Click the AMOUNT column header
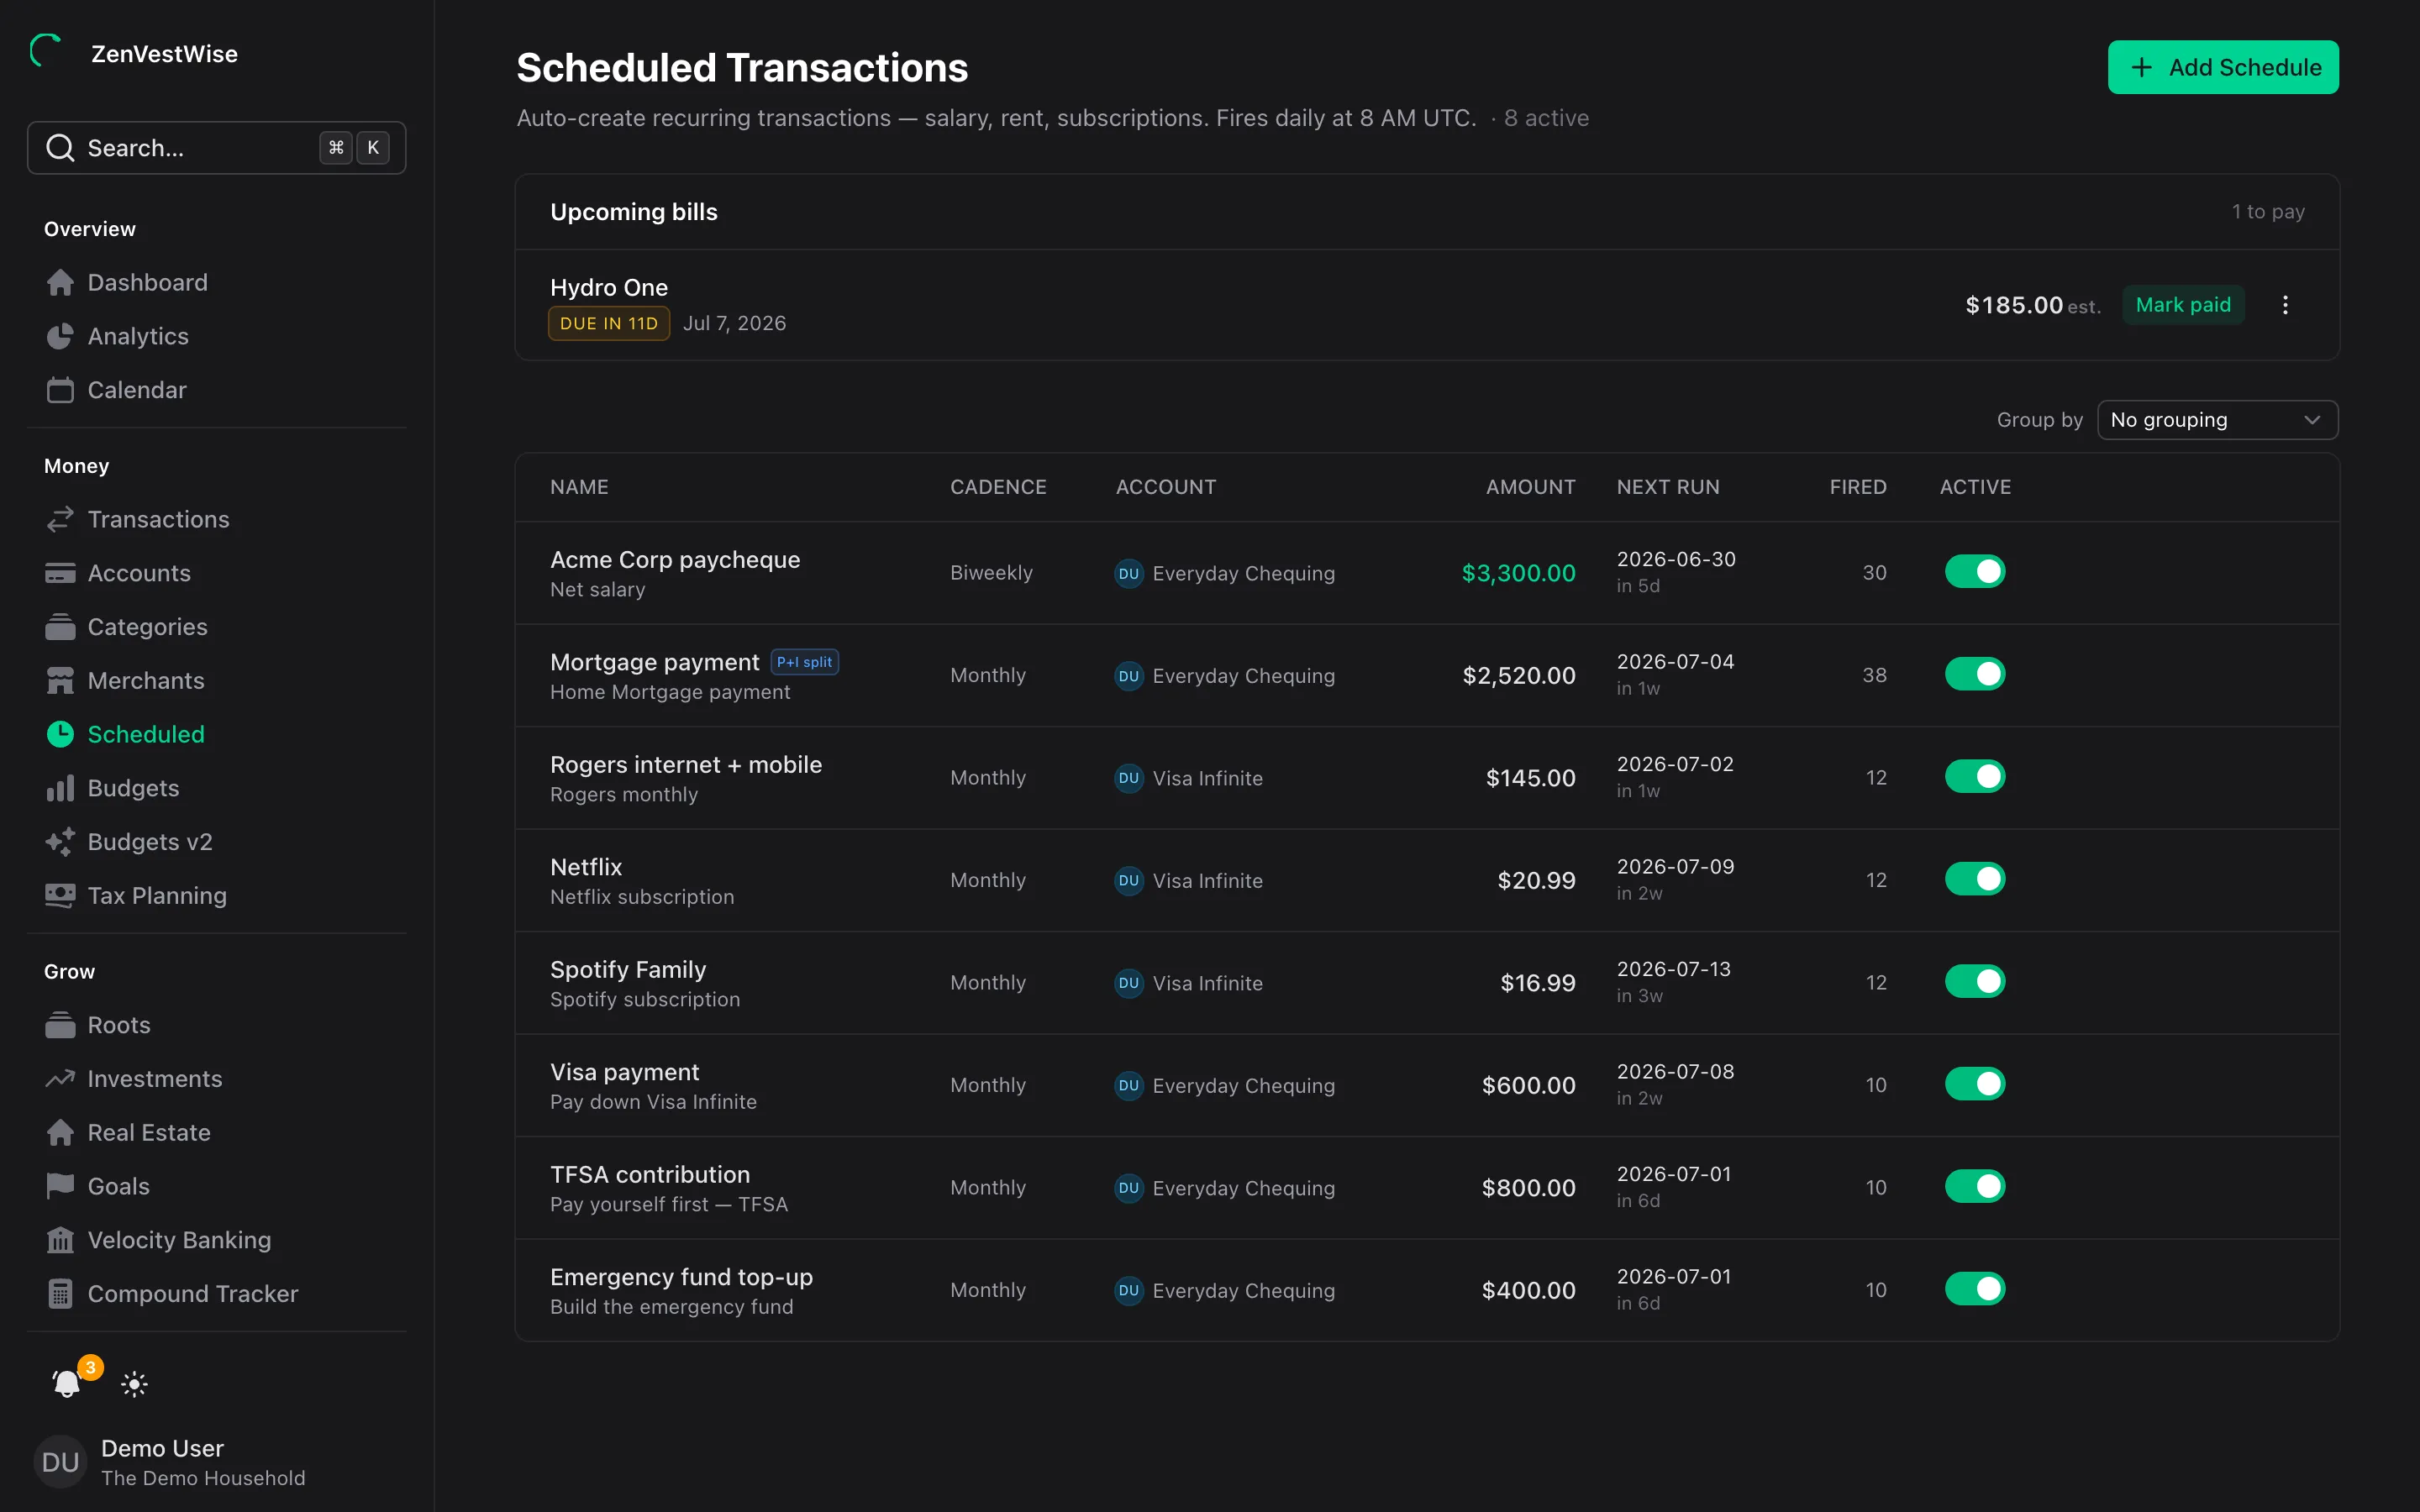Screen dimensions: 2420x1512 click(1530, 487)
